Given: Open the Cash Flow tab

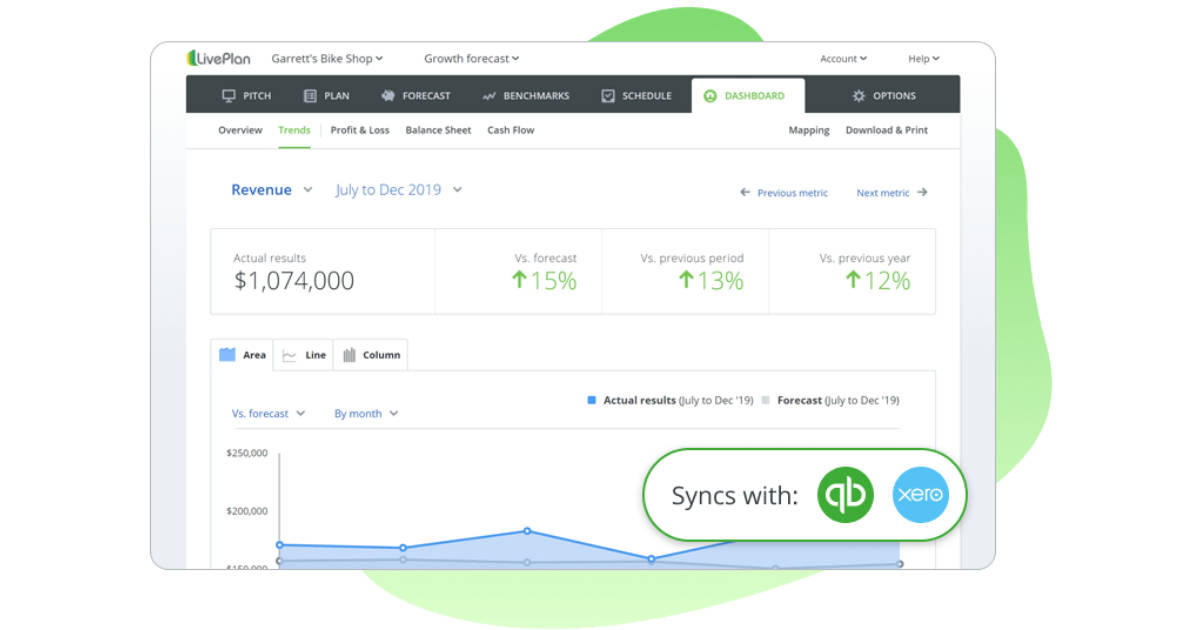Looking at the screenshot, I should (511, 130).
